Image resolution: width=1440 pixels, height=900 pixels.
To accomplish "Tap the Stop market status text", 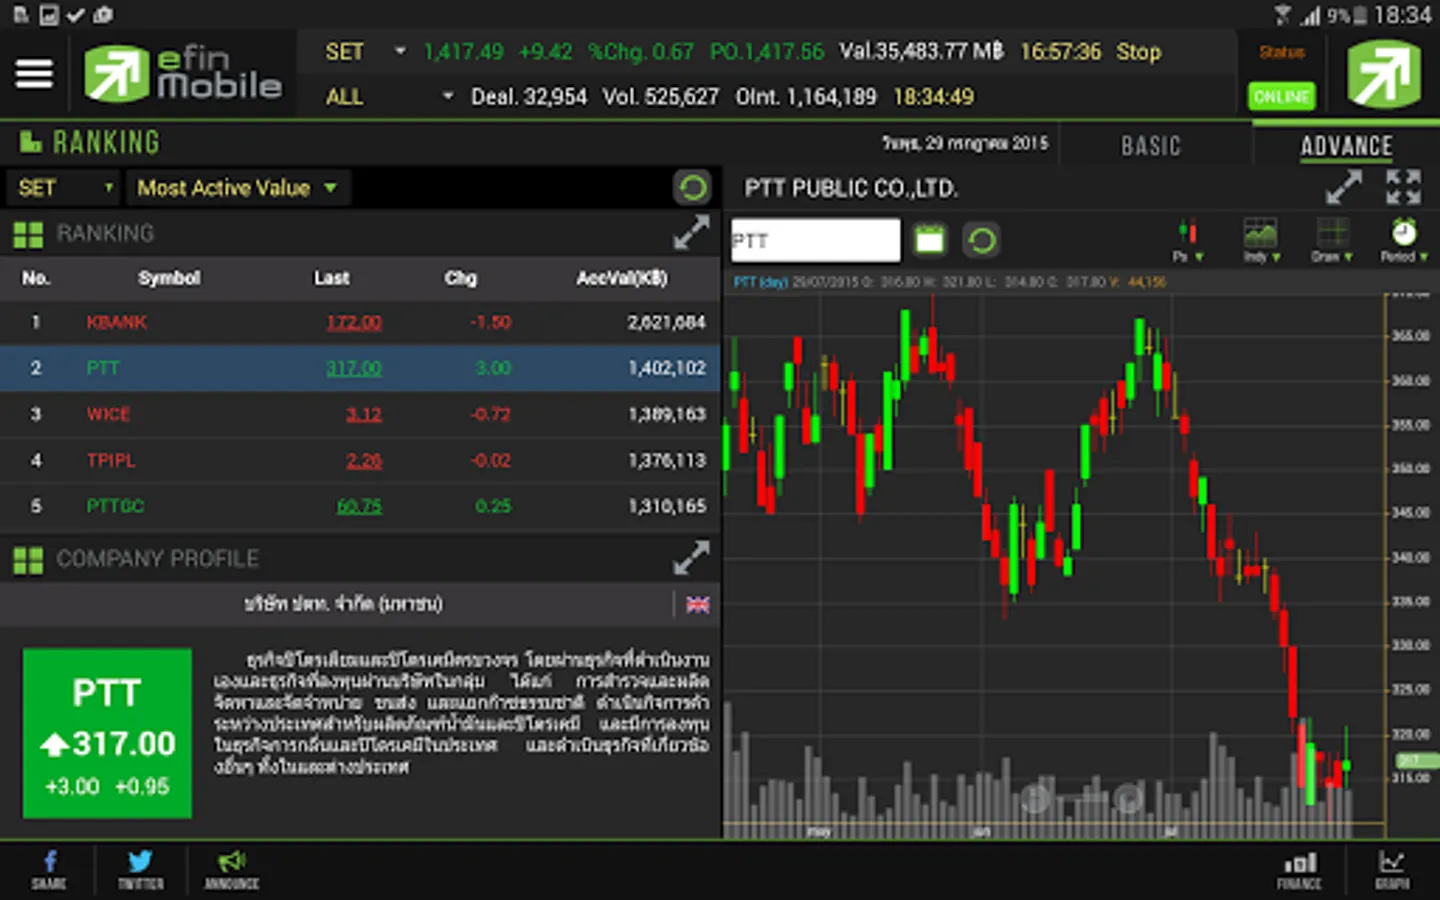I will pyautogui.click(x=1138, y=52).
